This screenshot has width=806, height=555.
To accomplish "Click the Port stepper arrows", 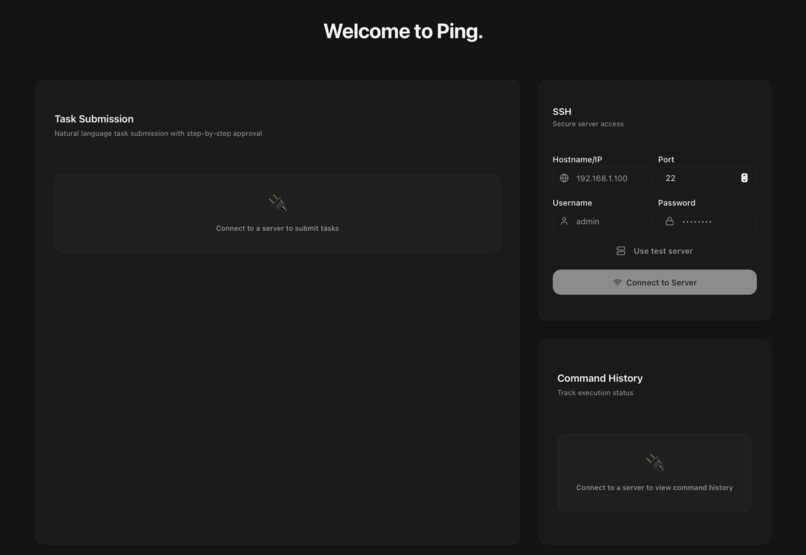I will tap(744, 178).
